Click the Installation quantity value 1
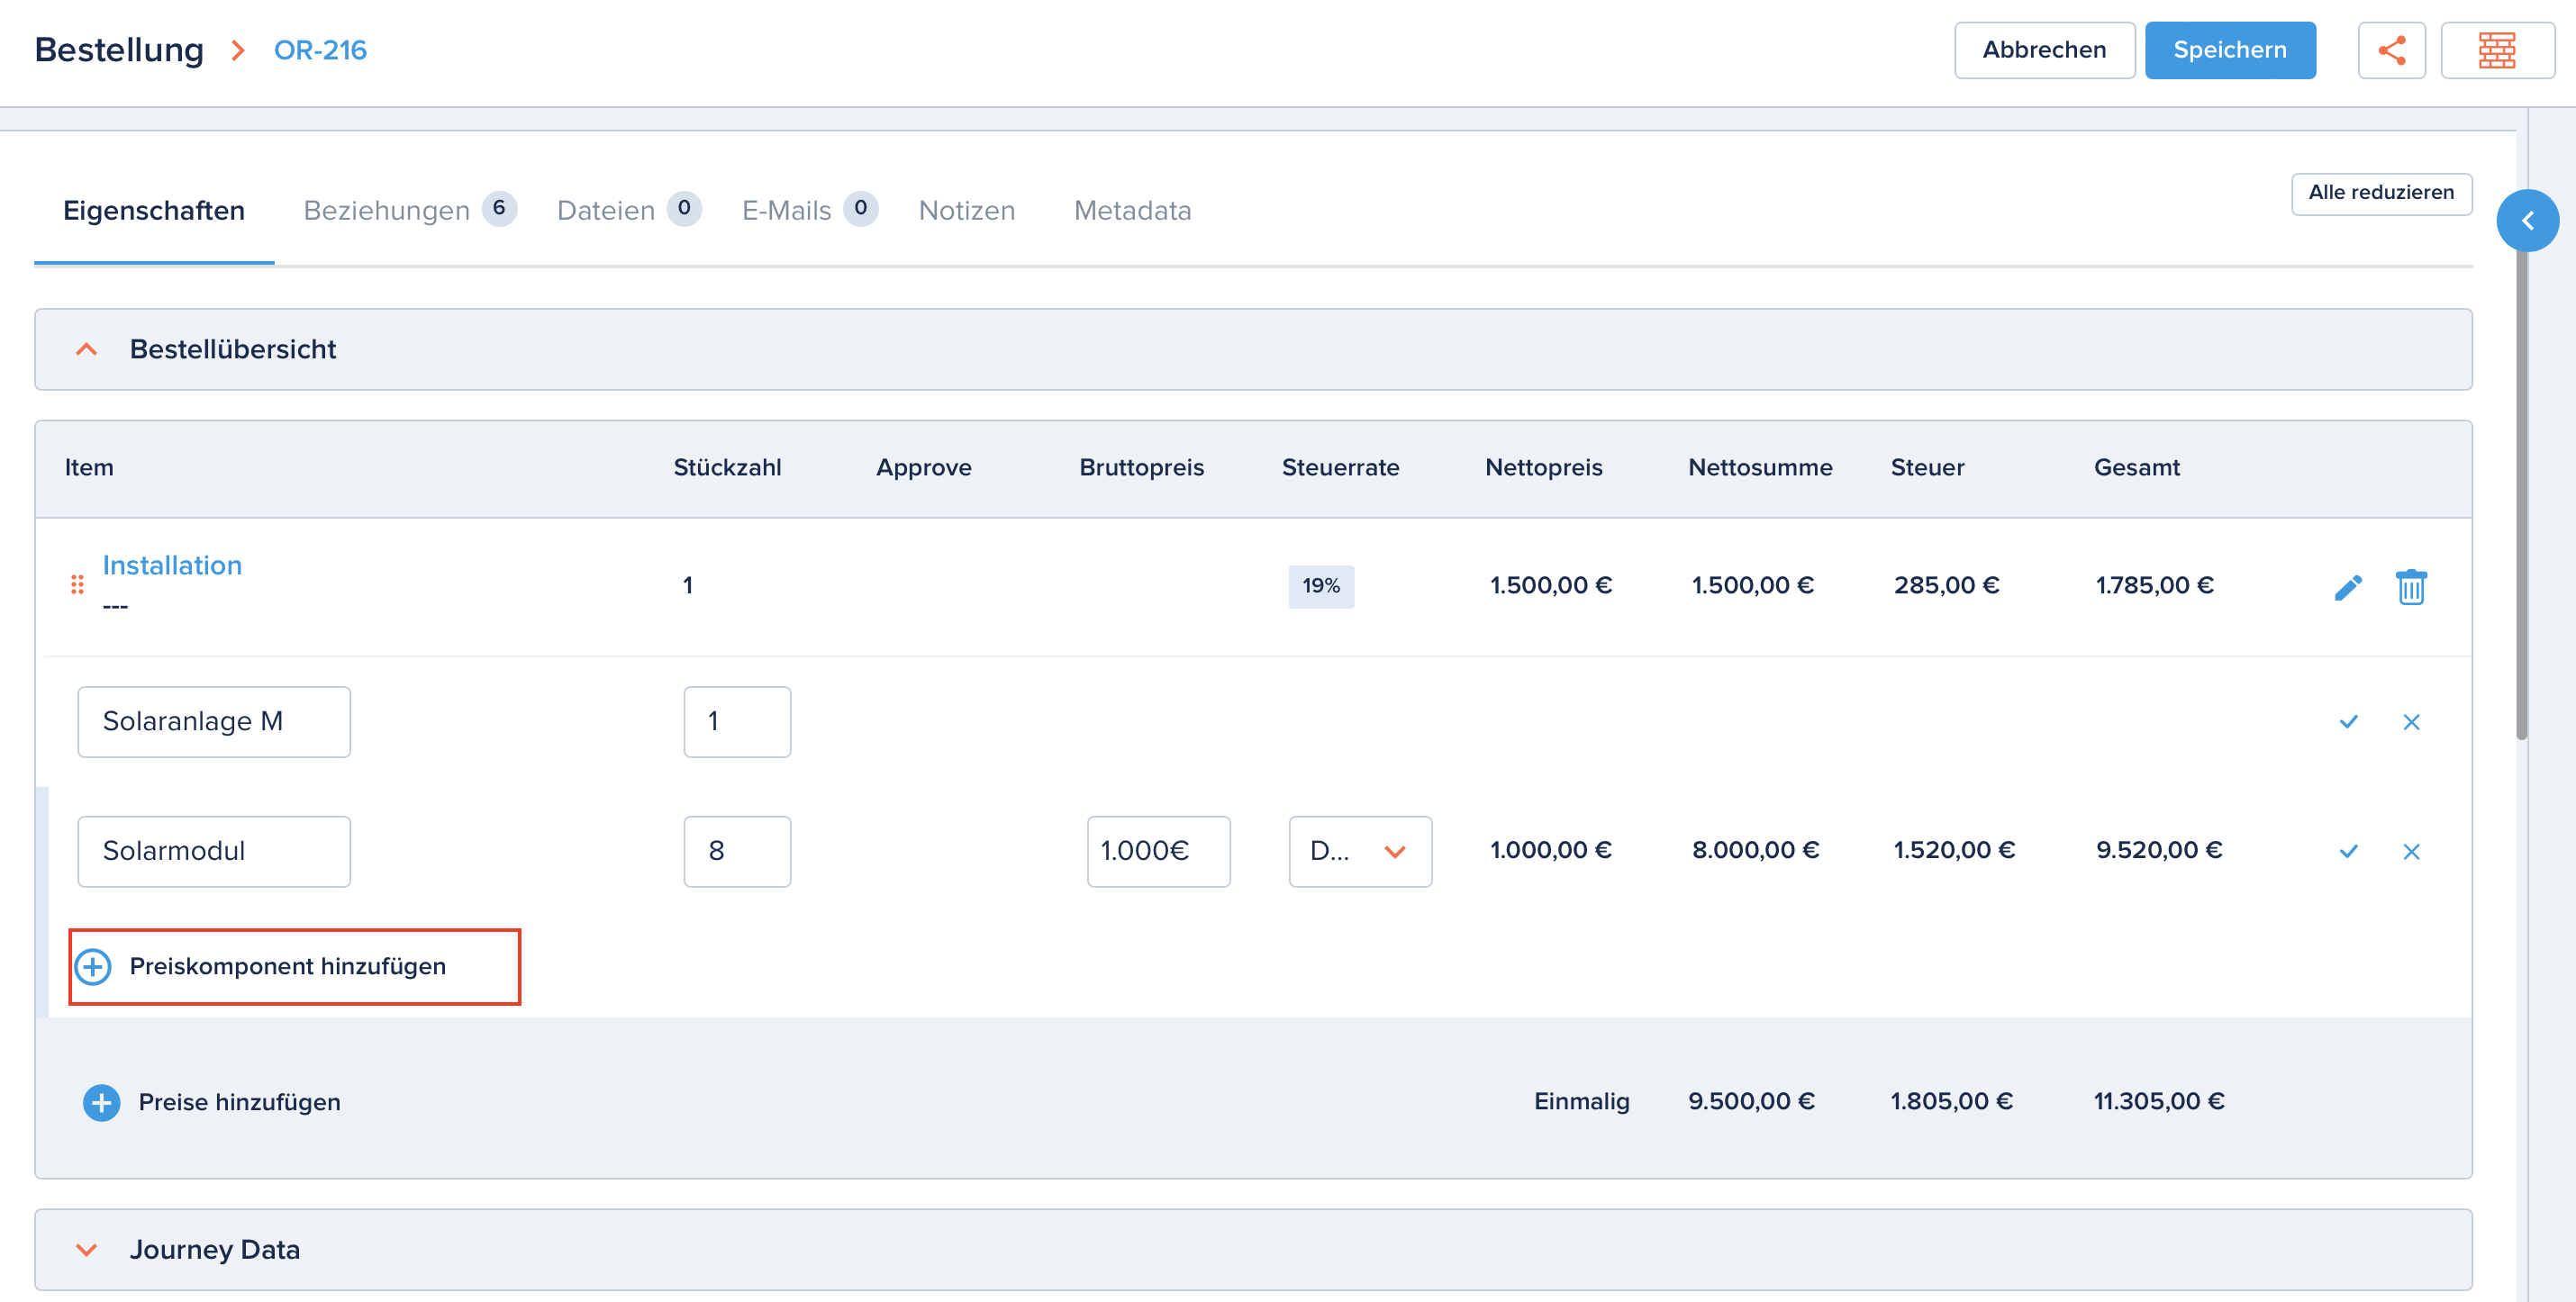 tap(688, 586)
